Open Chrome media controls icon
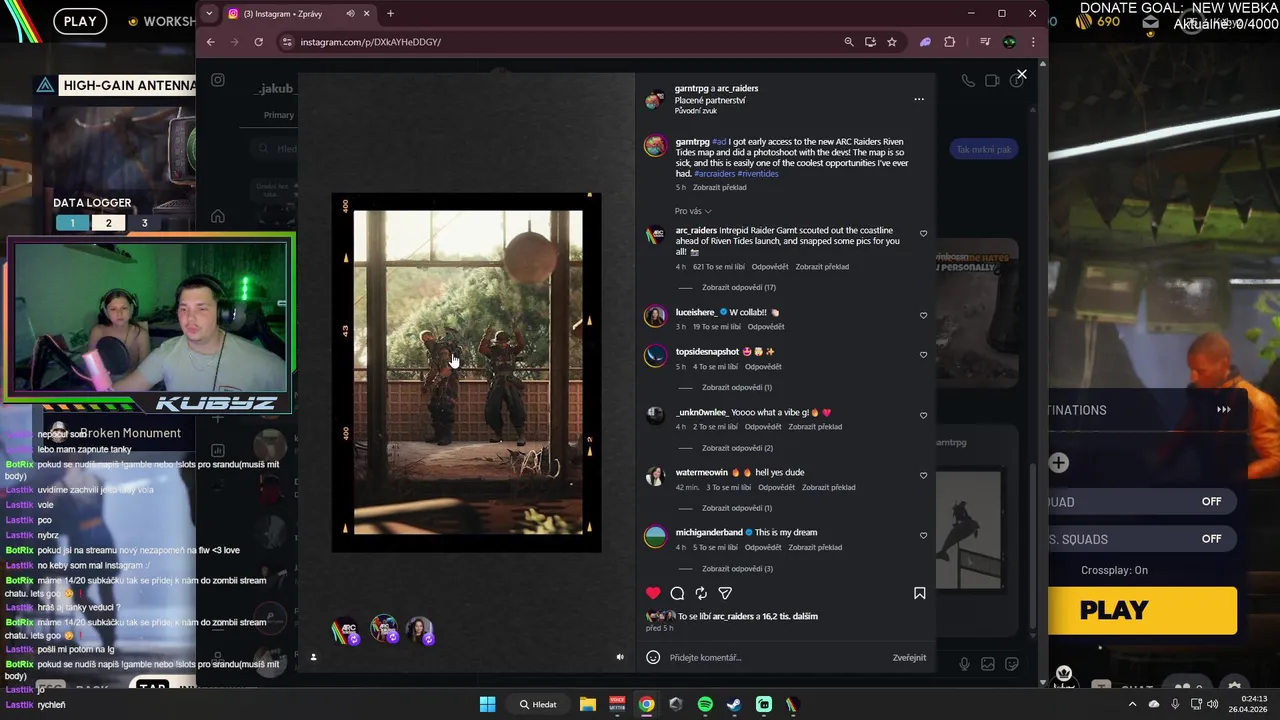The width and height of the screenshot is (1280, 720). tap(985, 42)
